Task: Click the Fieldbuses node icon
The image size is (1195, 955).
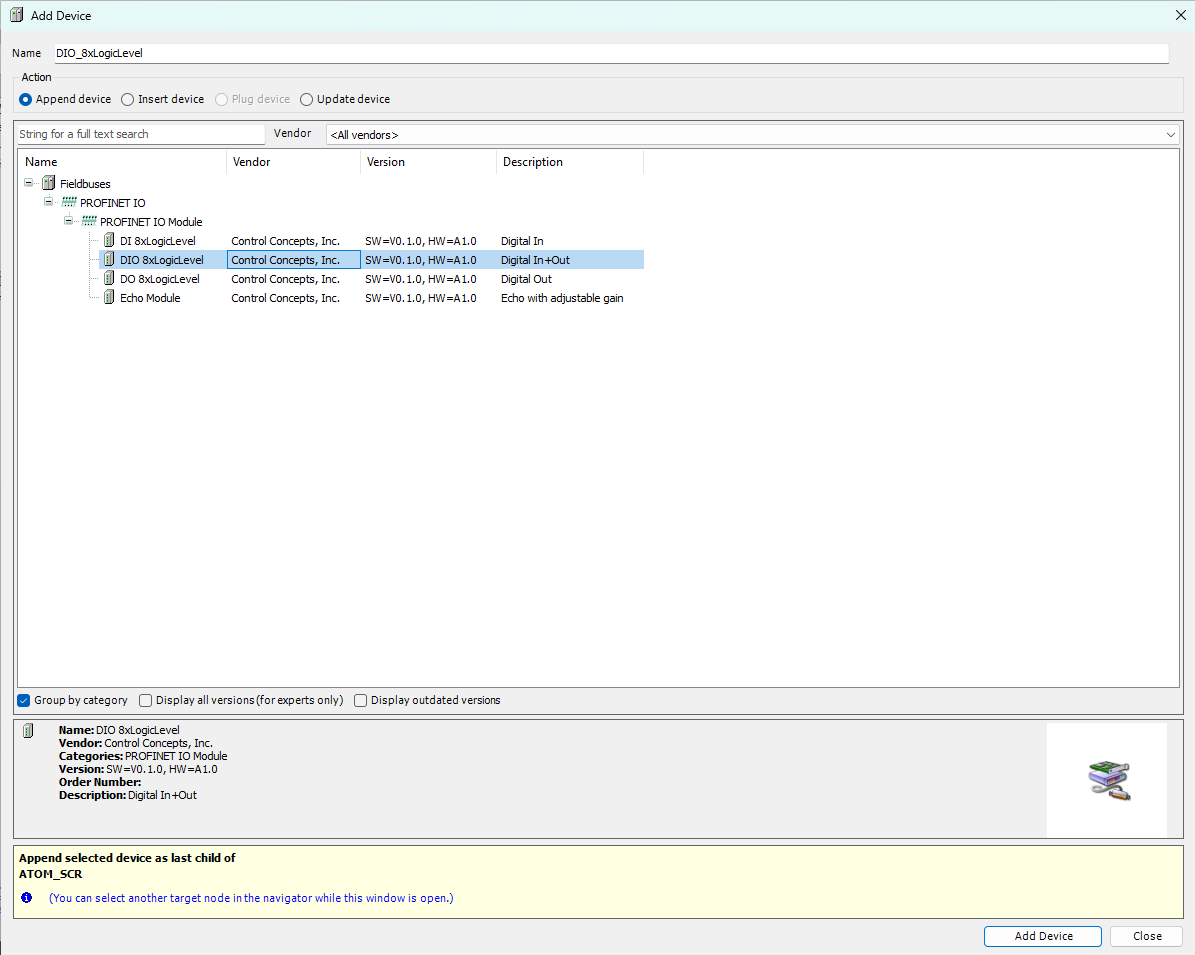Action: click(48, 183)
